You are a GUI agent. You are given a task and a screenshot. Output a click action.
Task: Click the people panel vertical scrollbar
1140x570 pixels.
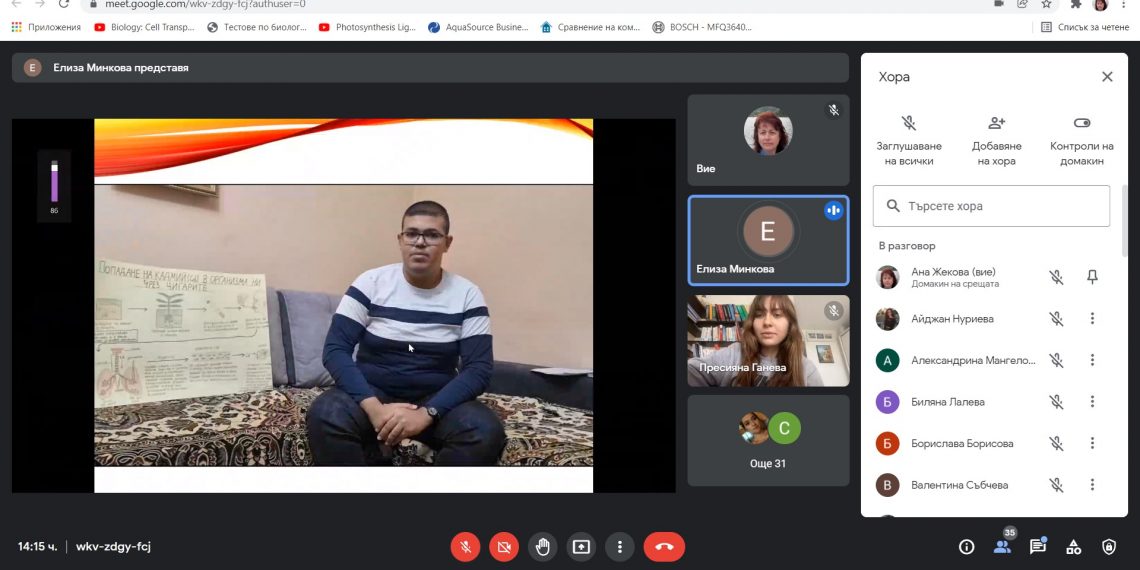click(x=1123, y=220)
